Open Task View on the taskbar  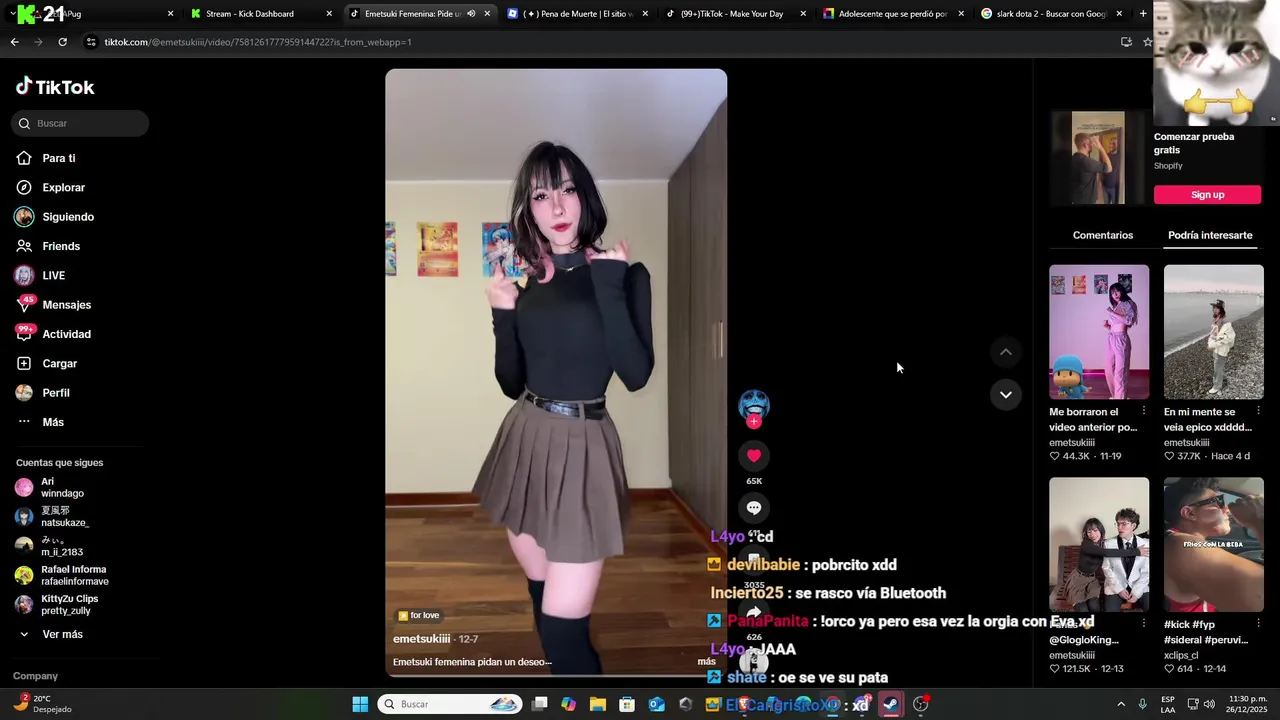540,704
